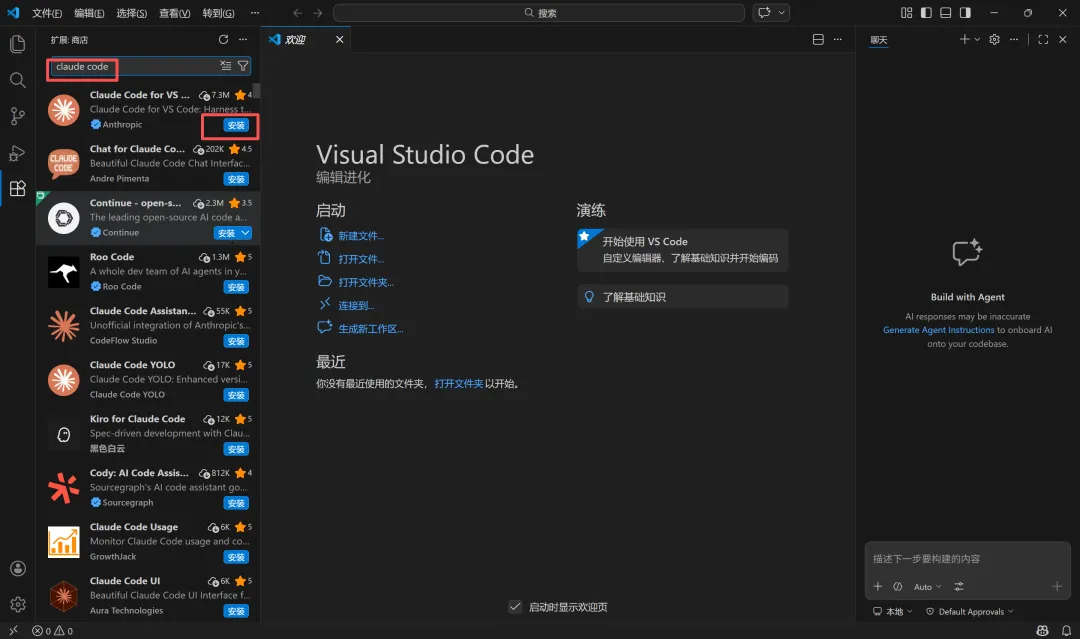Install the Roo Code extension

click(236, 287)
